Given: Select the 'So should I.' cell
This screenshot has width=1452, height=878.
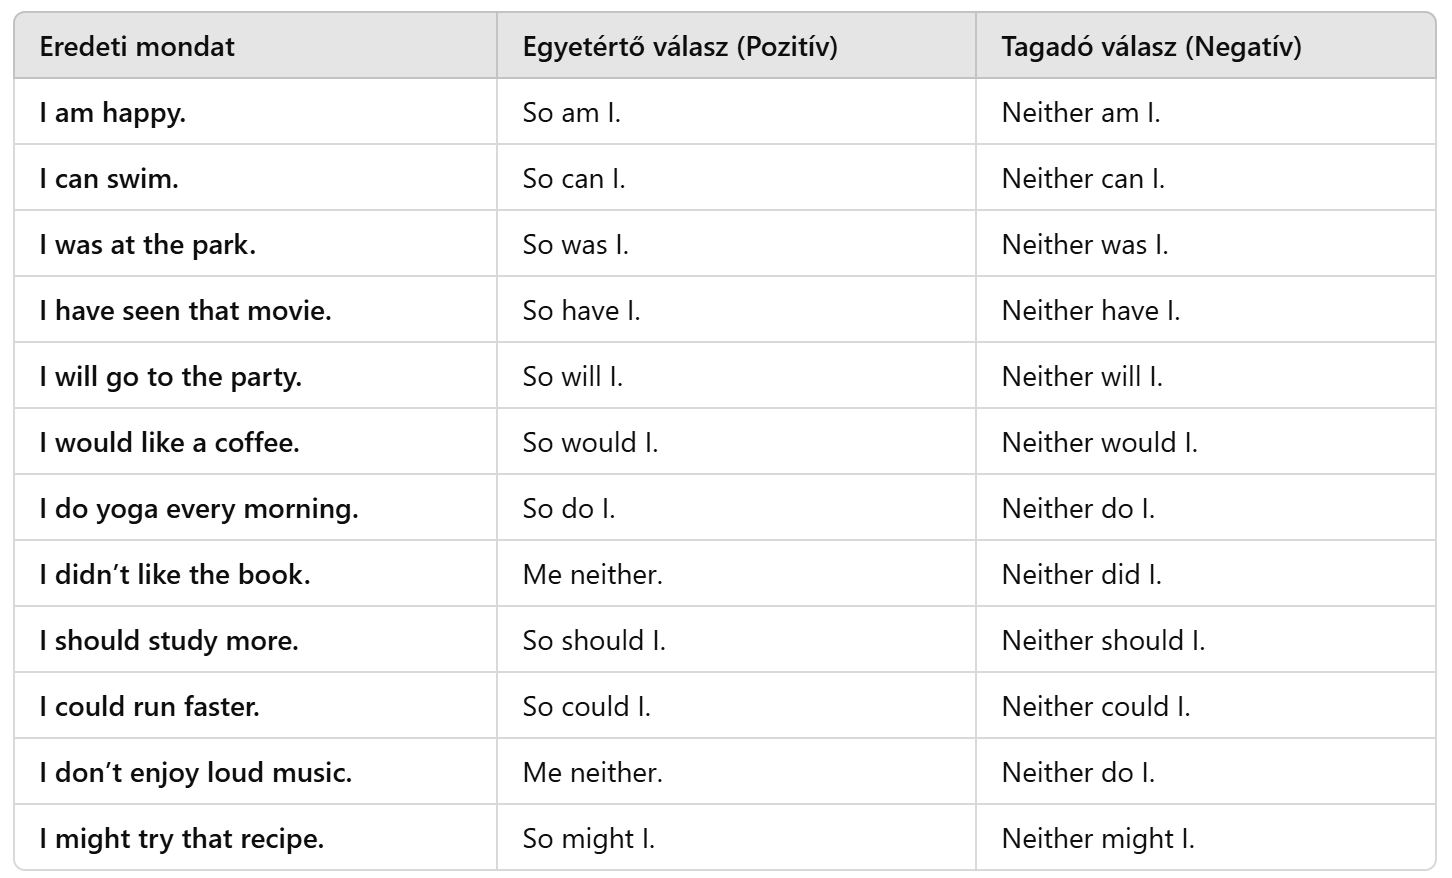Looking at the screenshot, I should (594, 641).
